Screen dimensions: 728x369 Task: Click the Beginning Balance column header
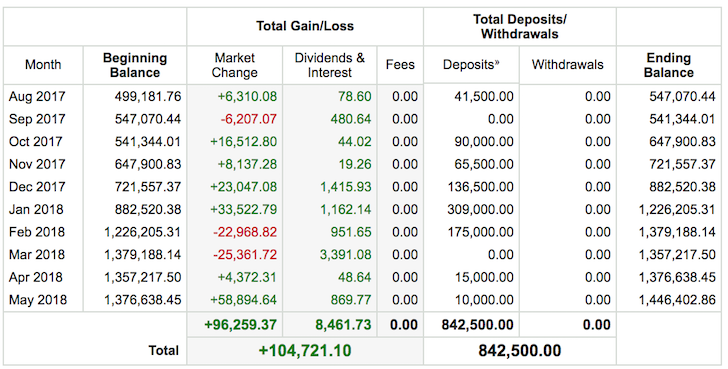click(135, 65)
